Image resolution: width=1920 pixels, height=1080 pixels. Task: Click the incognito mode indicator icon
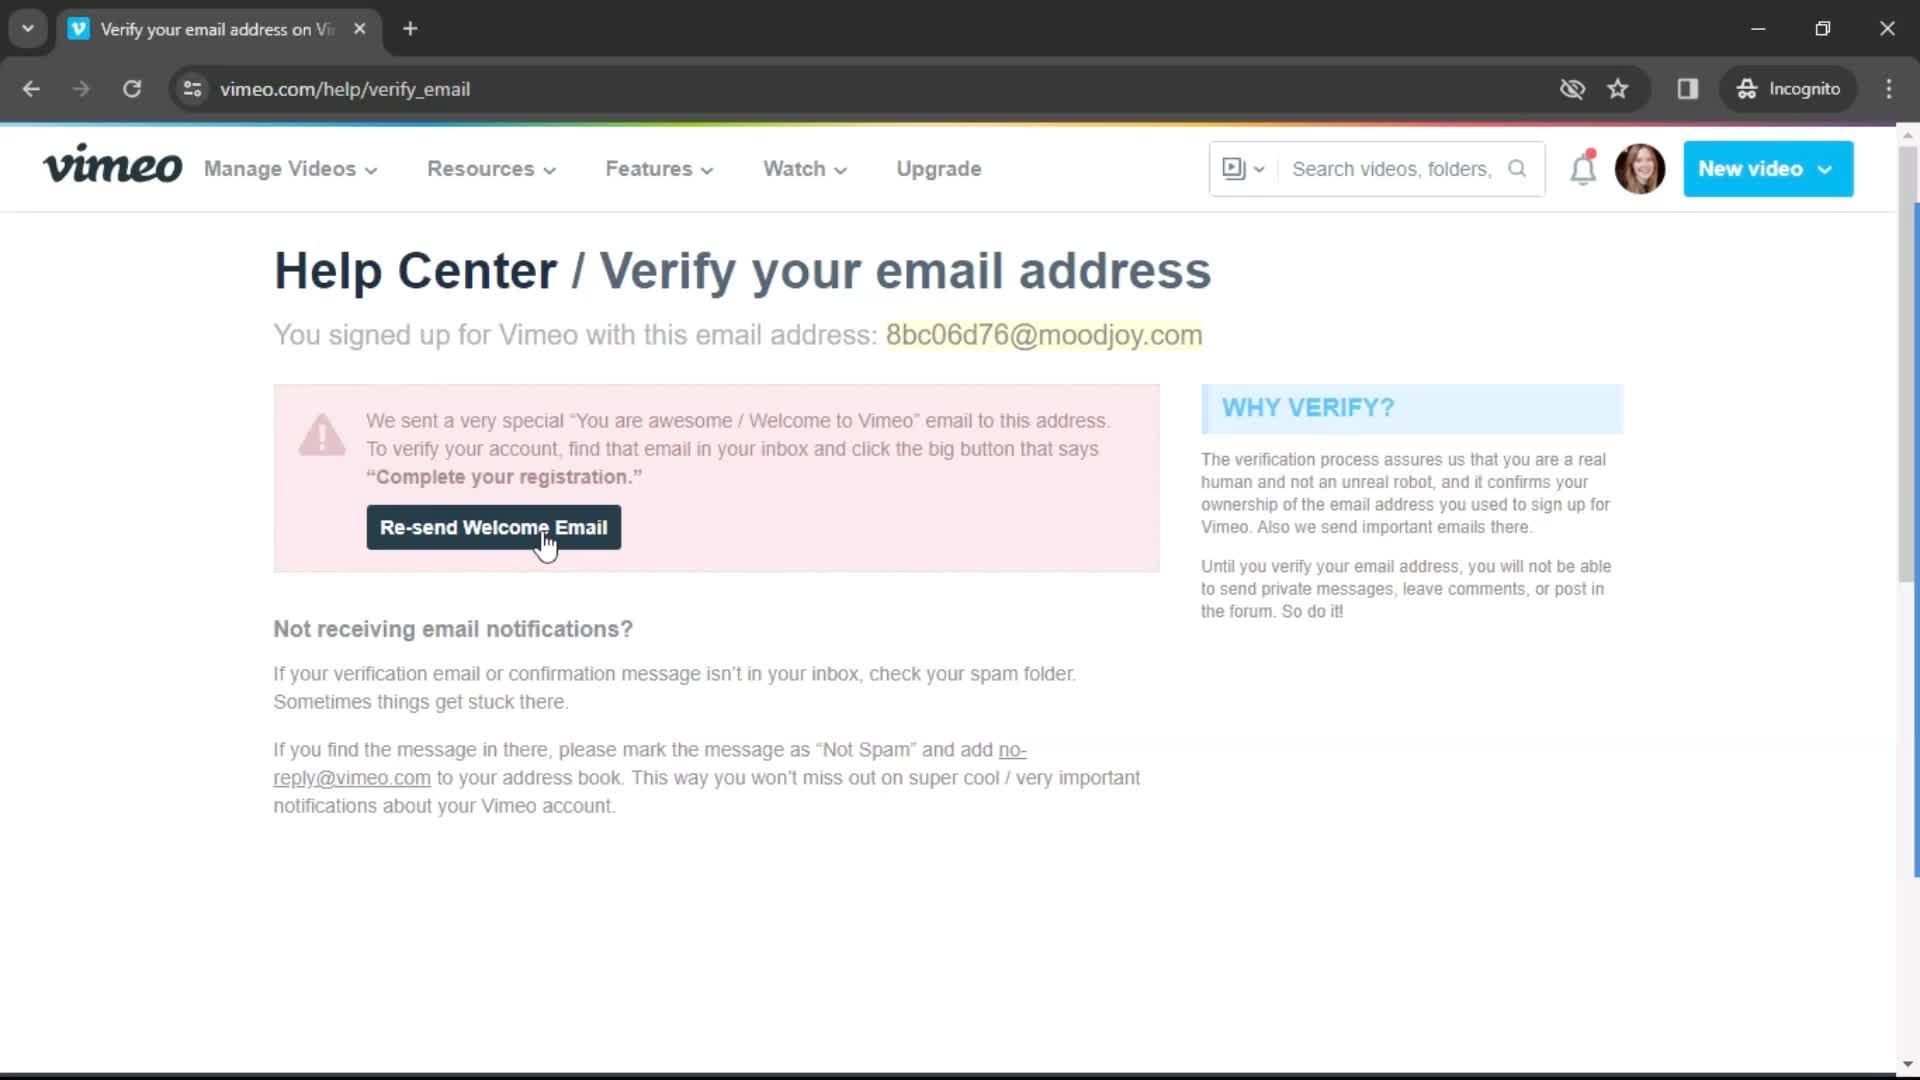pos(1746,88)
